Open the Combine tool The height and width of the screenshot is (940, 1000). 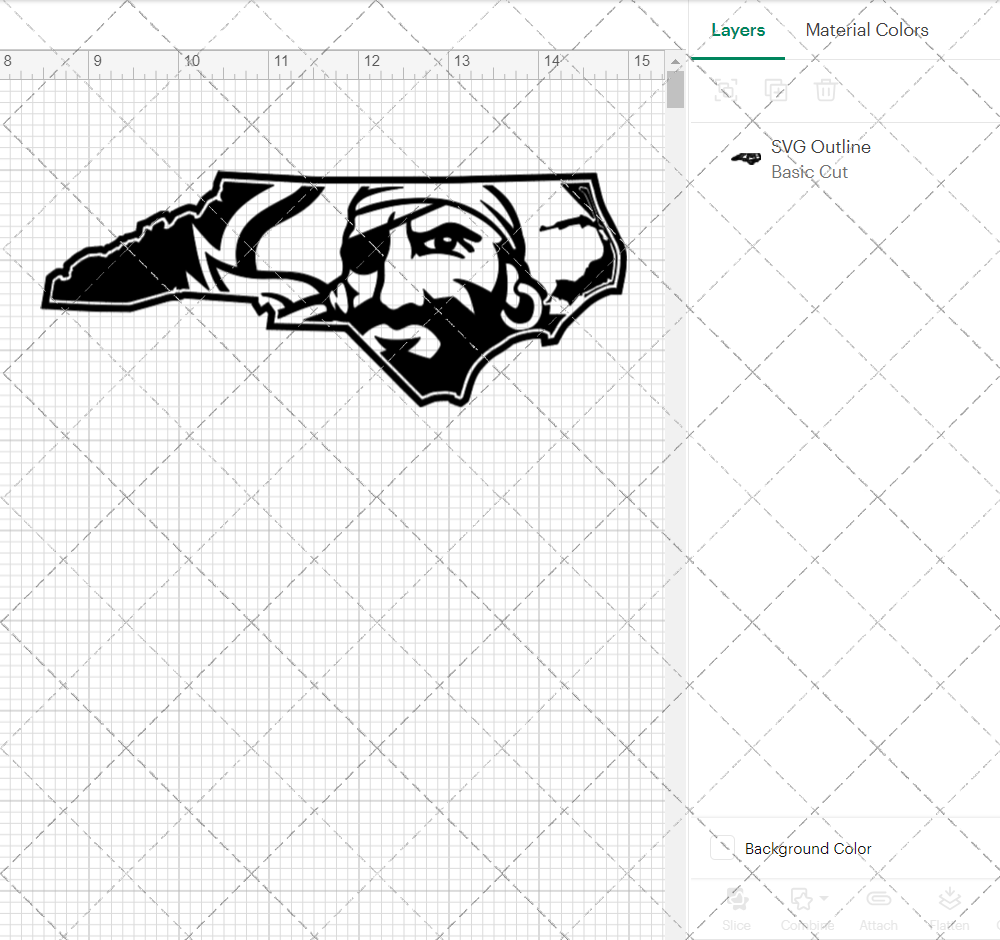click(x=802, y=899)
